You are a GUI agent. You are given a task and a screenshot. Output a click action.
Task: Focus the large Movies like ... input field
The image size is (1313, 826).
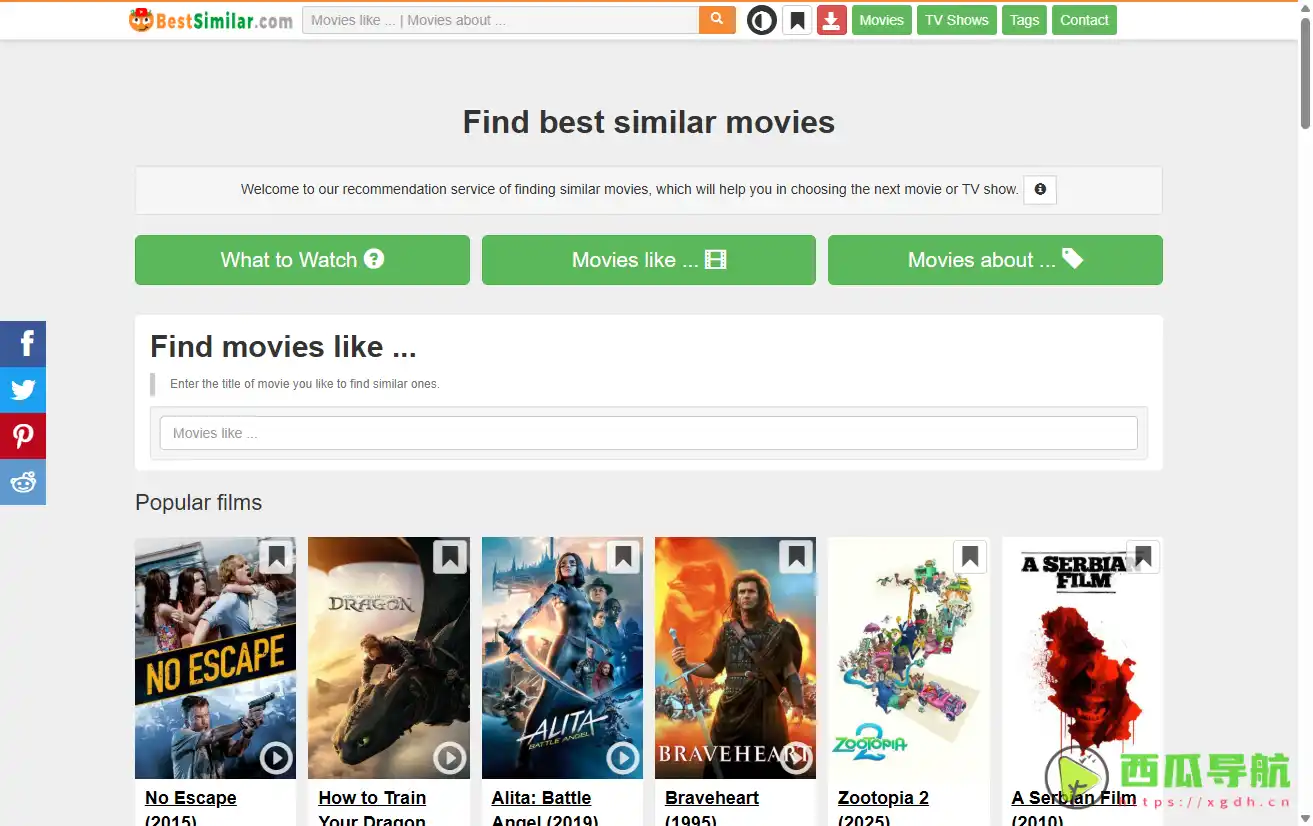pyautogui.click(x=648, y=433)
